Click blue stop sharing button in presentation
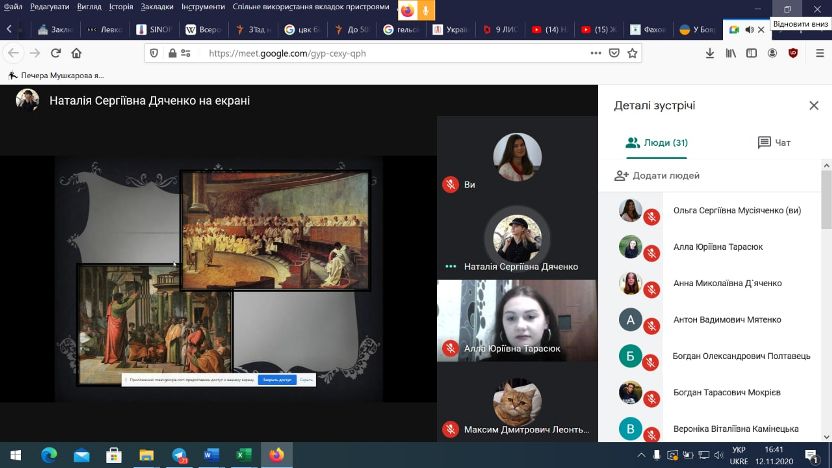Image resolution: width=832 pixels, height=468 pixels. (277, 380)
